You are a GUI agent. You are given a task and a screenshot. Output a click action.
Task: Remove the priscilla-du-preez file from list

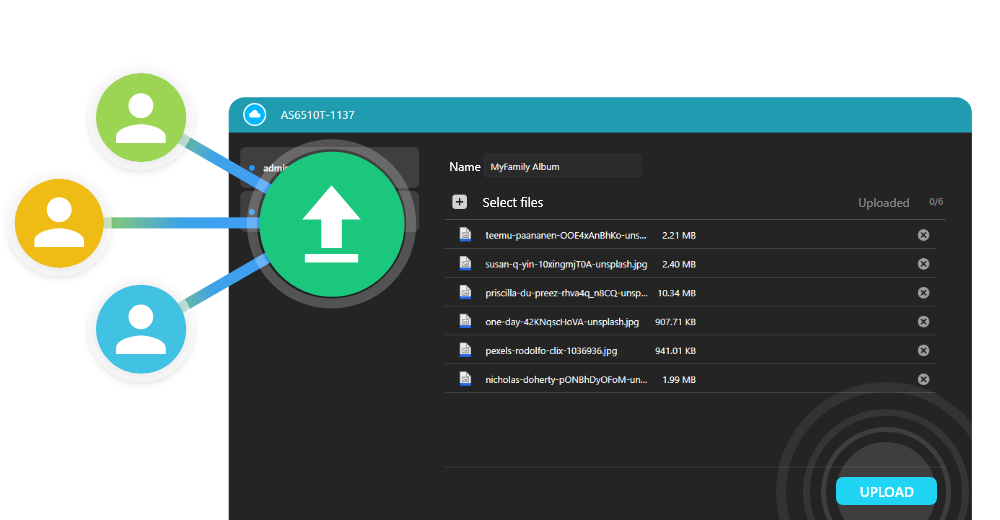tap(923, 292)
